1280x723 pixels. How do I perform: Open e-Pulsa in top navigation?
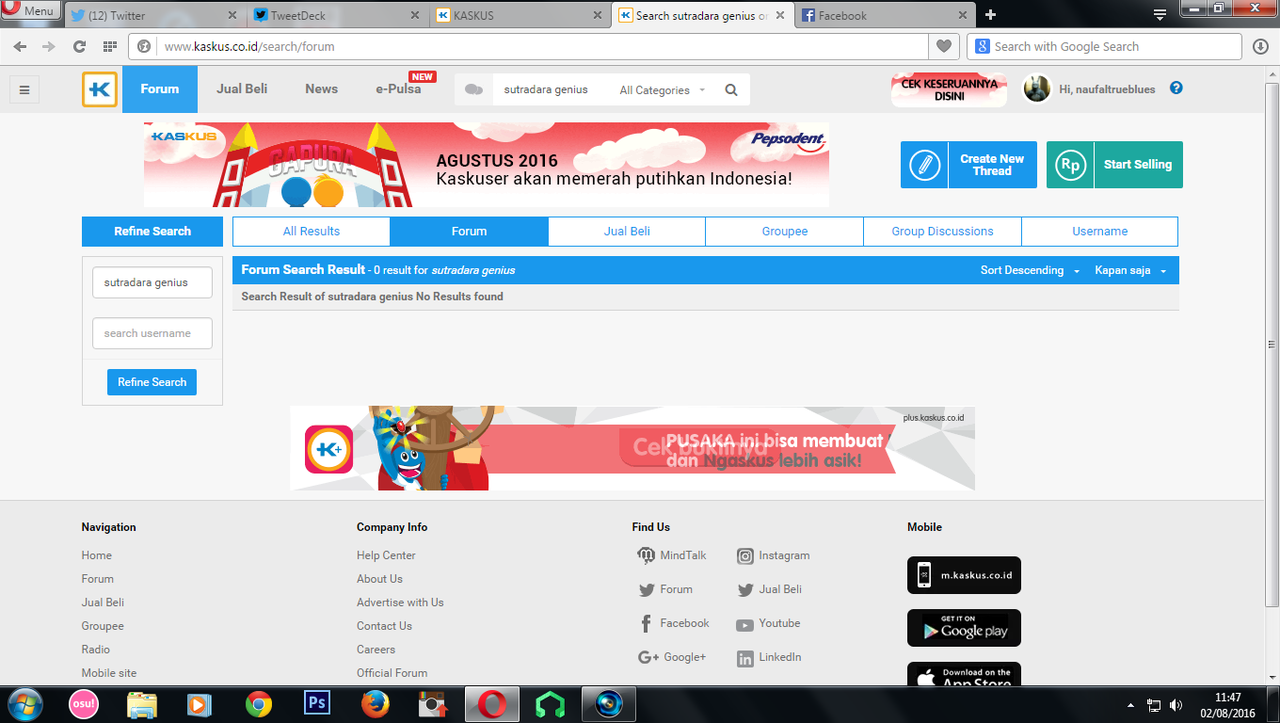pyautogui.click(x=398, y=89)
